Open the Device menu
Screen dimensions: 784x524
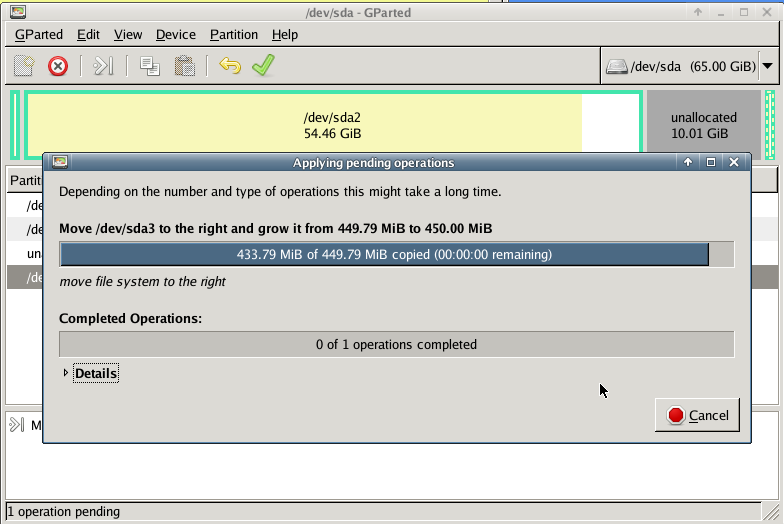176,34
